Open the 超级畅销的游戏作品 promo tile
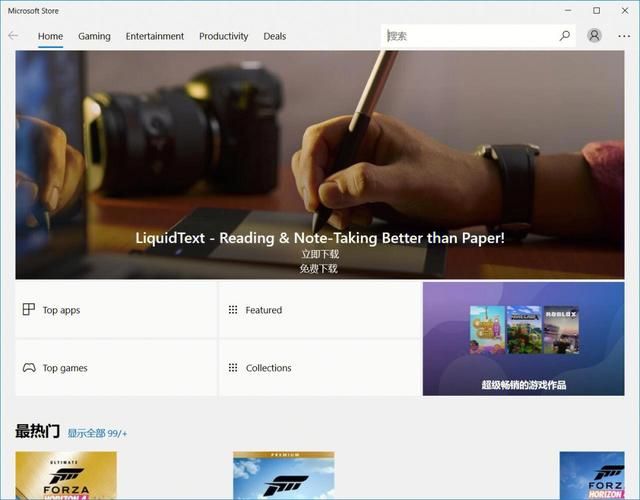Viewport: 640px width, 500px height. [x=523, y=339]
